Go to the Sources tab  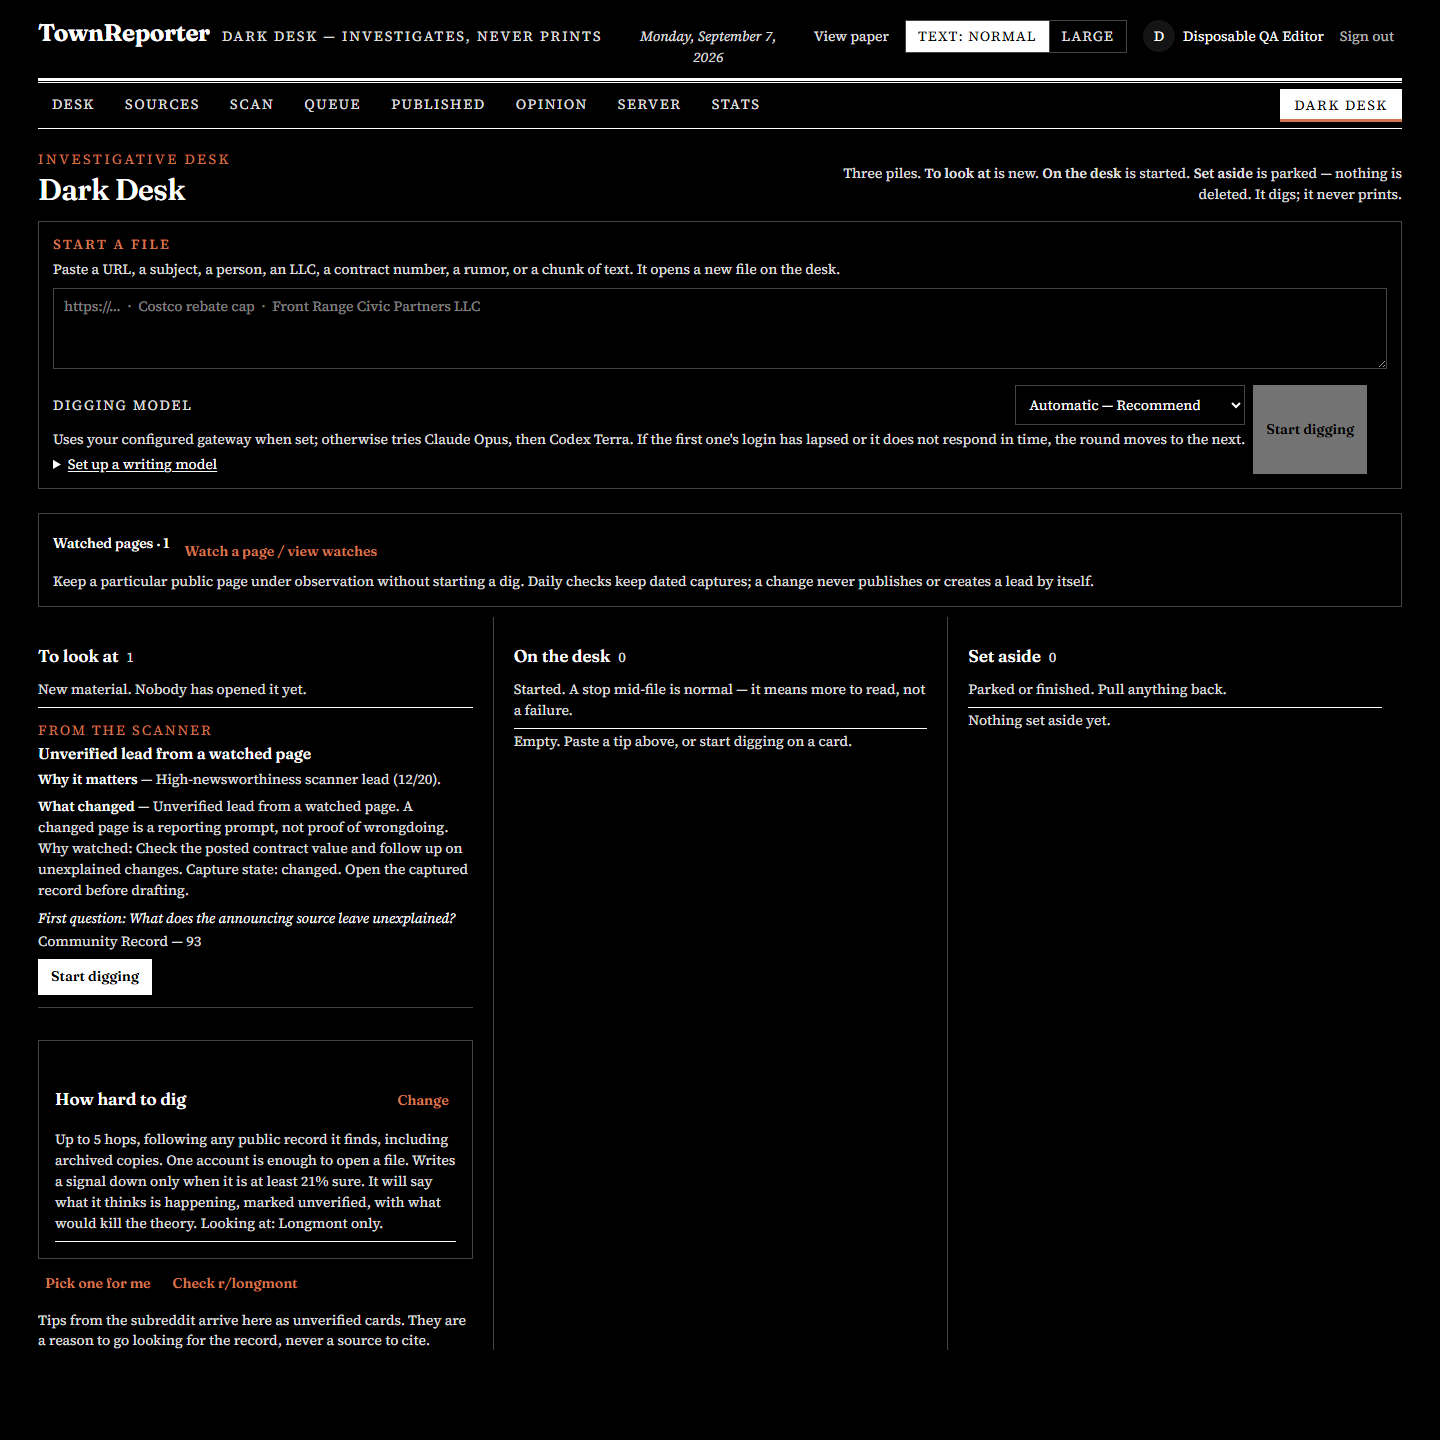coord(162,104)
